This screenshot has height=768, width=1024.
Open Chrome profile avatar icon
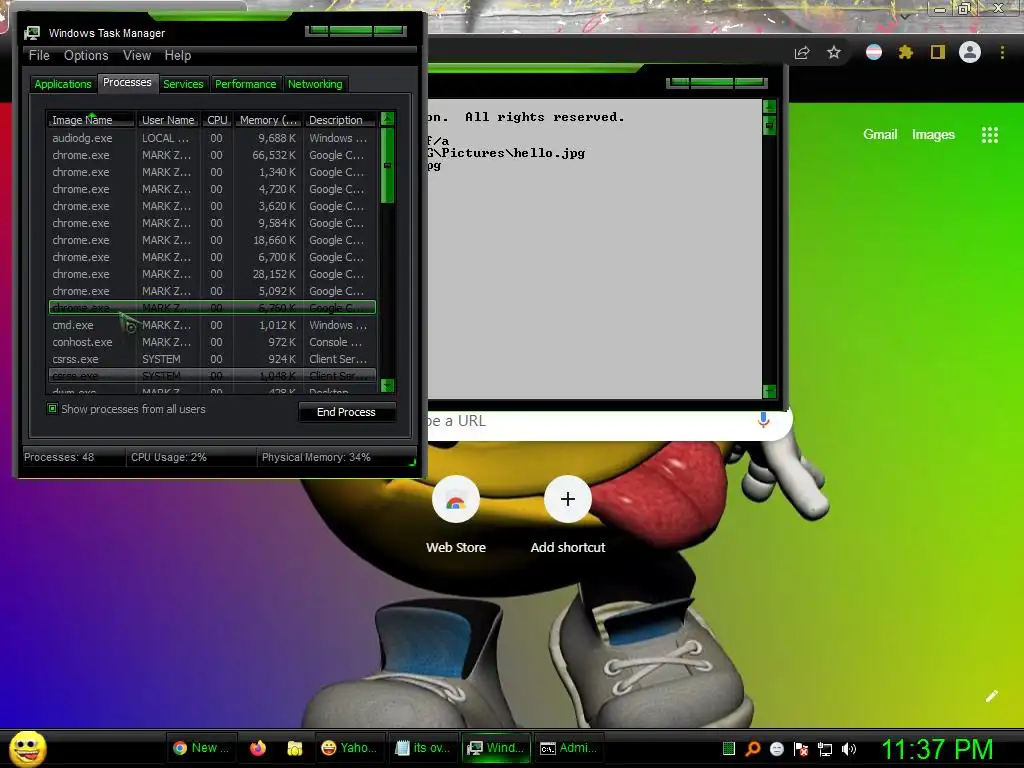970,52
